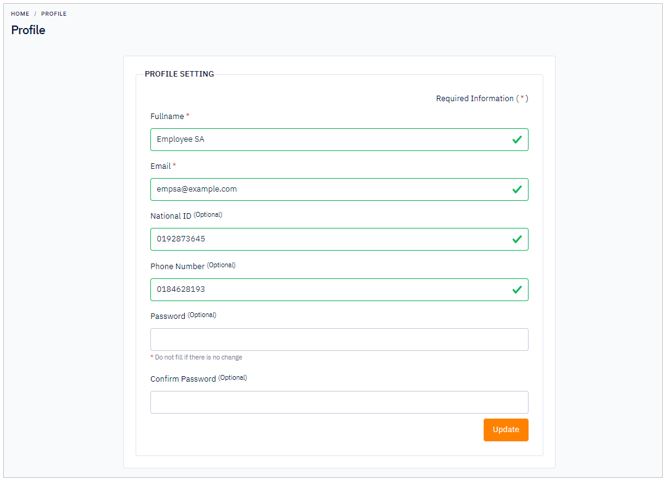Focus the Email input field

(x=339, y=189)
